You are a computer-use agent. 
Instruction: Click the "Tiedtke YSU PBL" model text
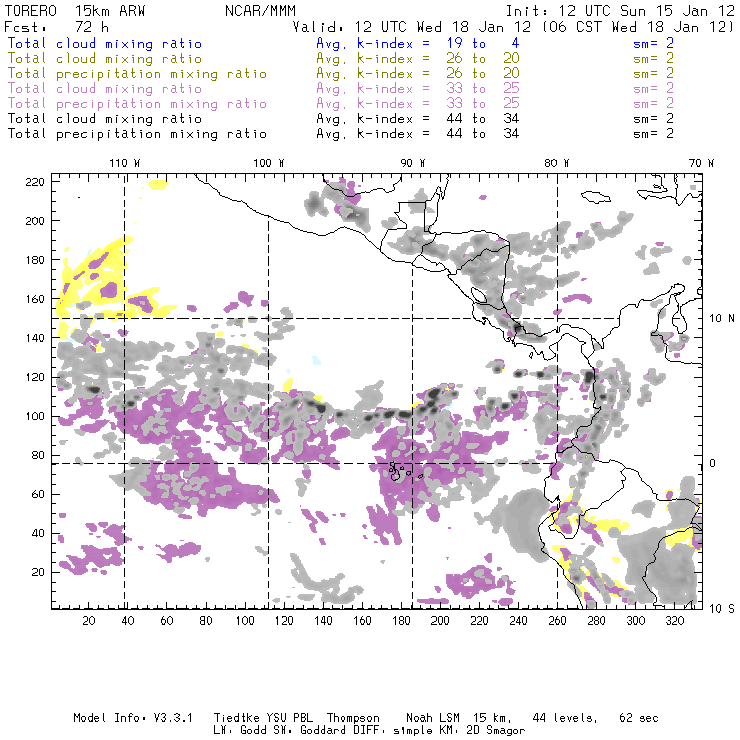point(263,718)
